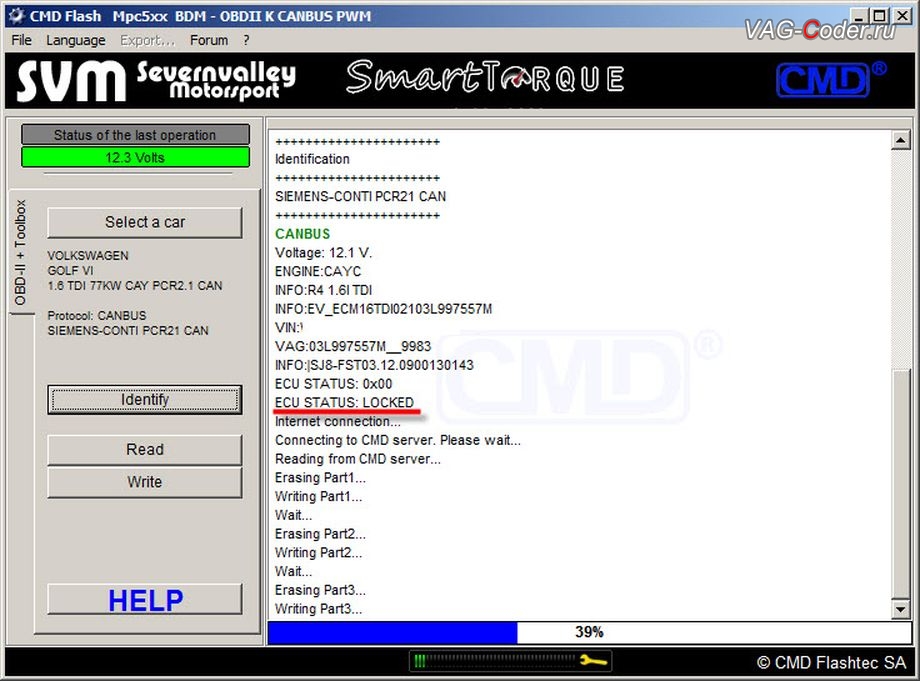Click the Voltage: 12.1 V. log line
This screenshot has height=681, width=920.
pyautogui.click(x=323, y=252)
